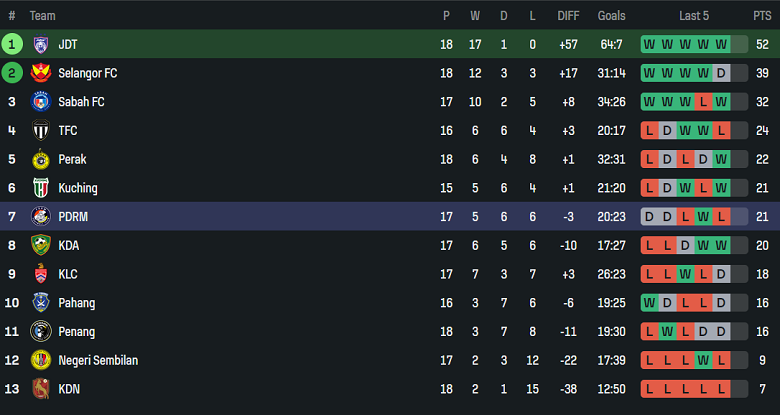Click the KLC club logo
The width and height of the screenshot is (780, 415).
(x=41, y=274)
